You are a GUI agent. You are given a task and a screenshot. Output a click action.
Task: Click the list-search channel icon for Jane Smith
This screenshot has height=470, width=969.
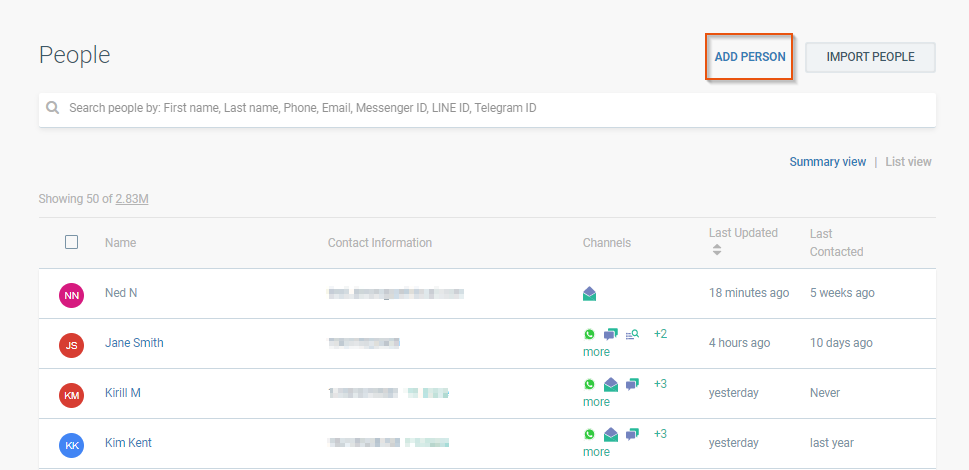click(632, 335)
